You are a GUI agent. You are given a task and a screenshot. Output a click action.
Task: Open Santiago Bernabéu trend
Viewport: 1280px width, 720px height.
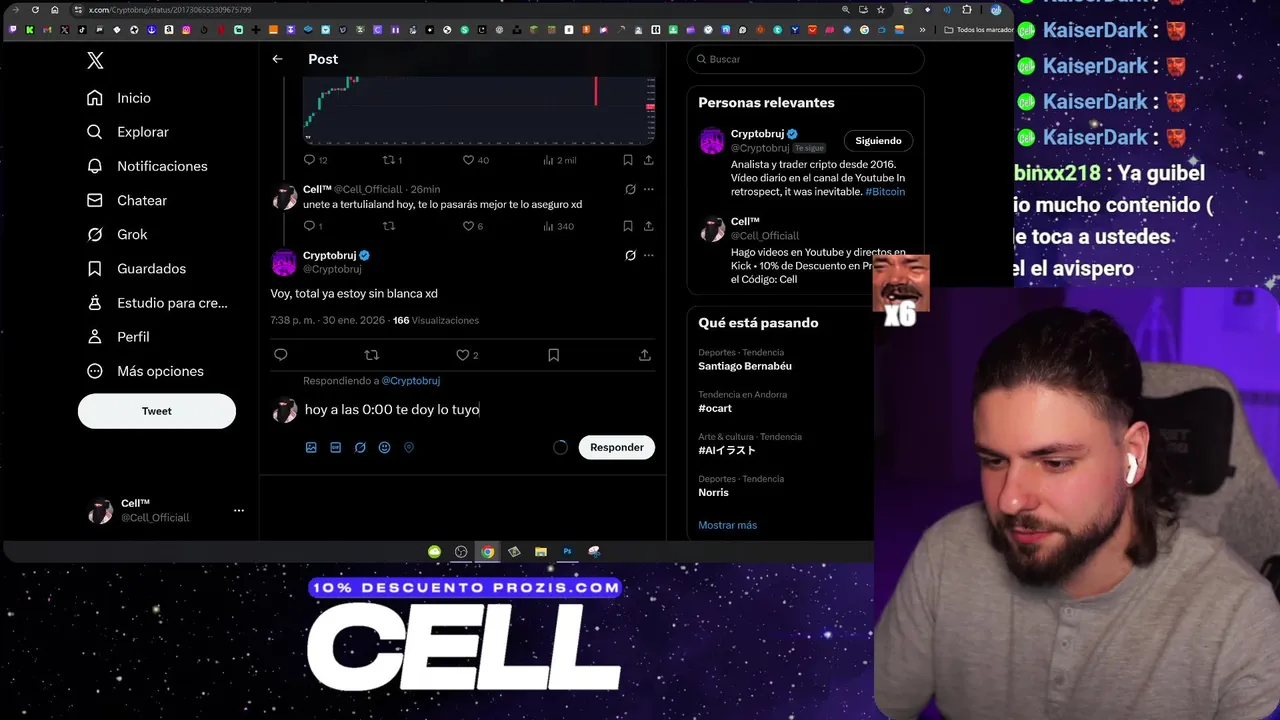click(745, 366)
